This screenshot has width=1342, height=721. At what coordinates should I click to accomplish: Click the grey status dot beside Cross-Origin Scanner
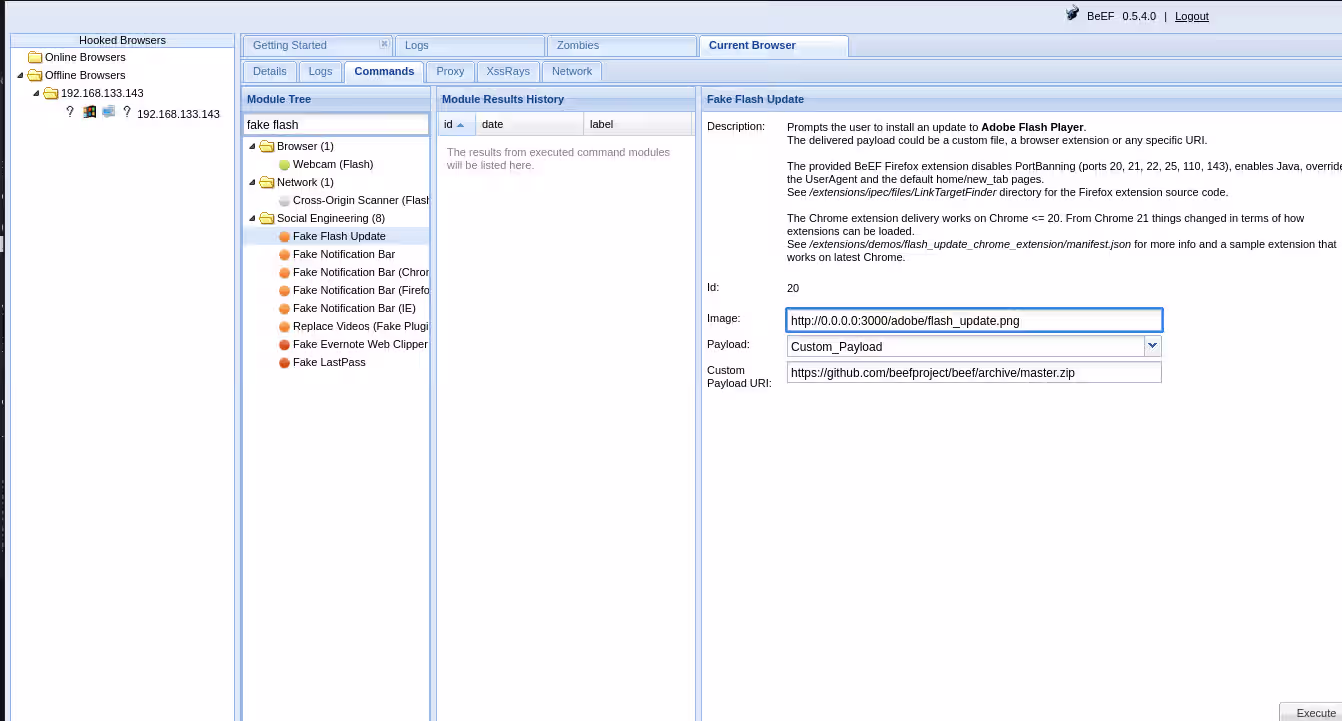click(x=284, y=201)
